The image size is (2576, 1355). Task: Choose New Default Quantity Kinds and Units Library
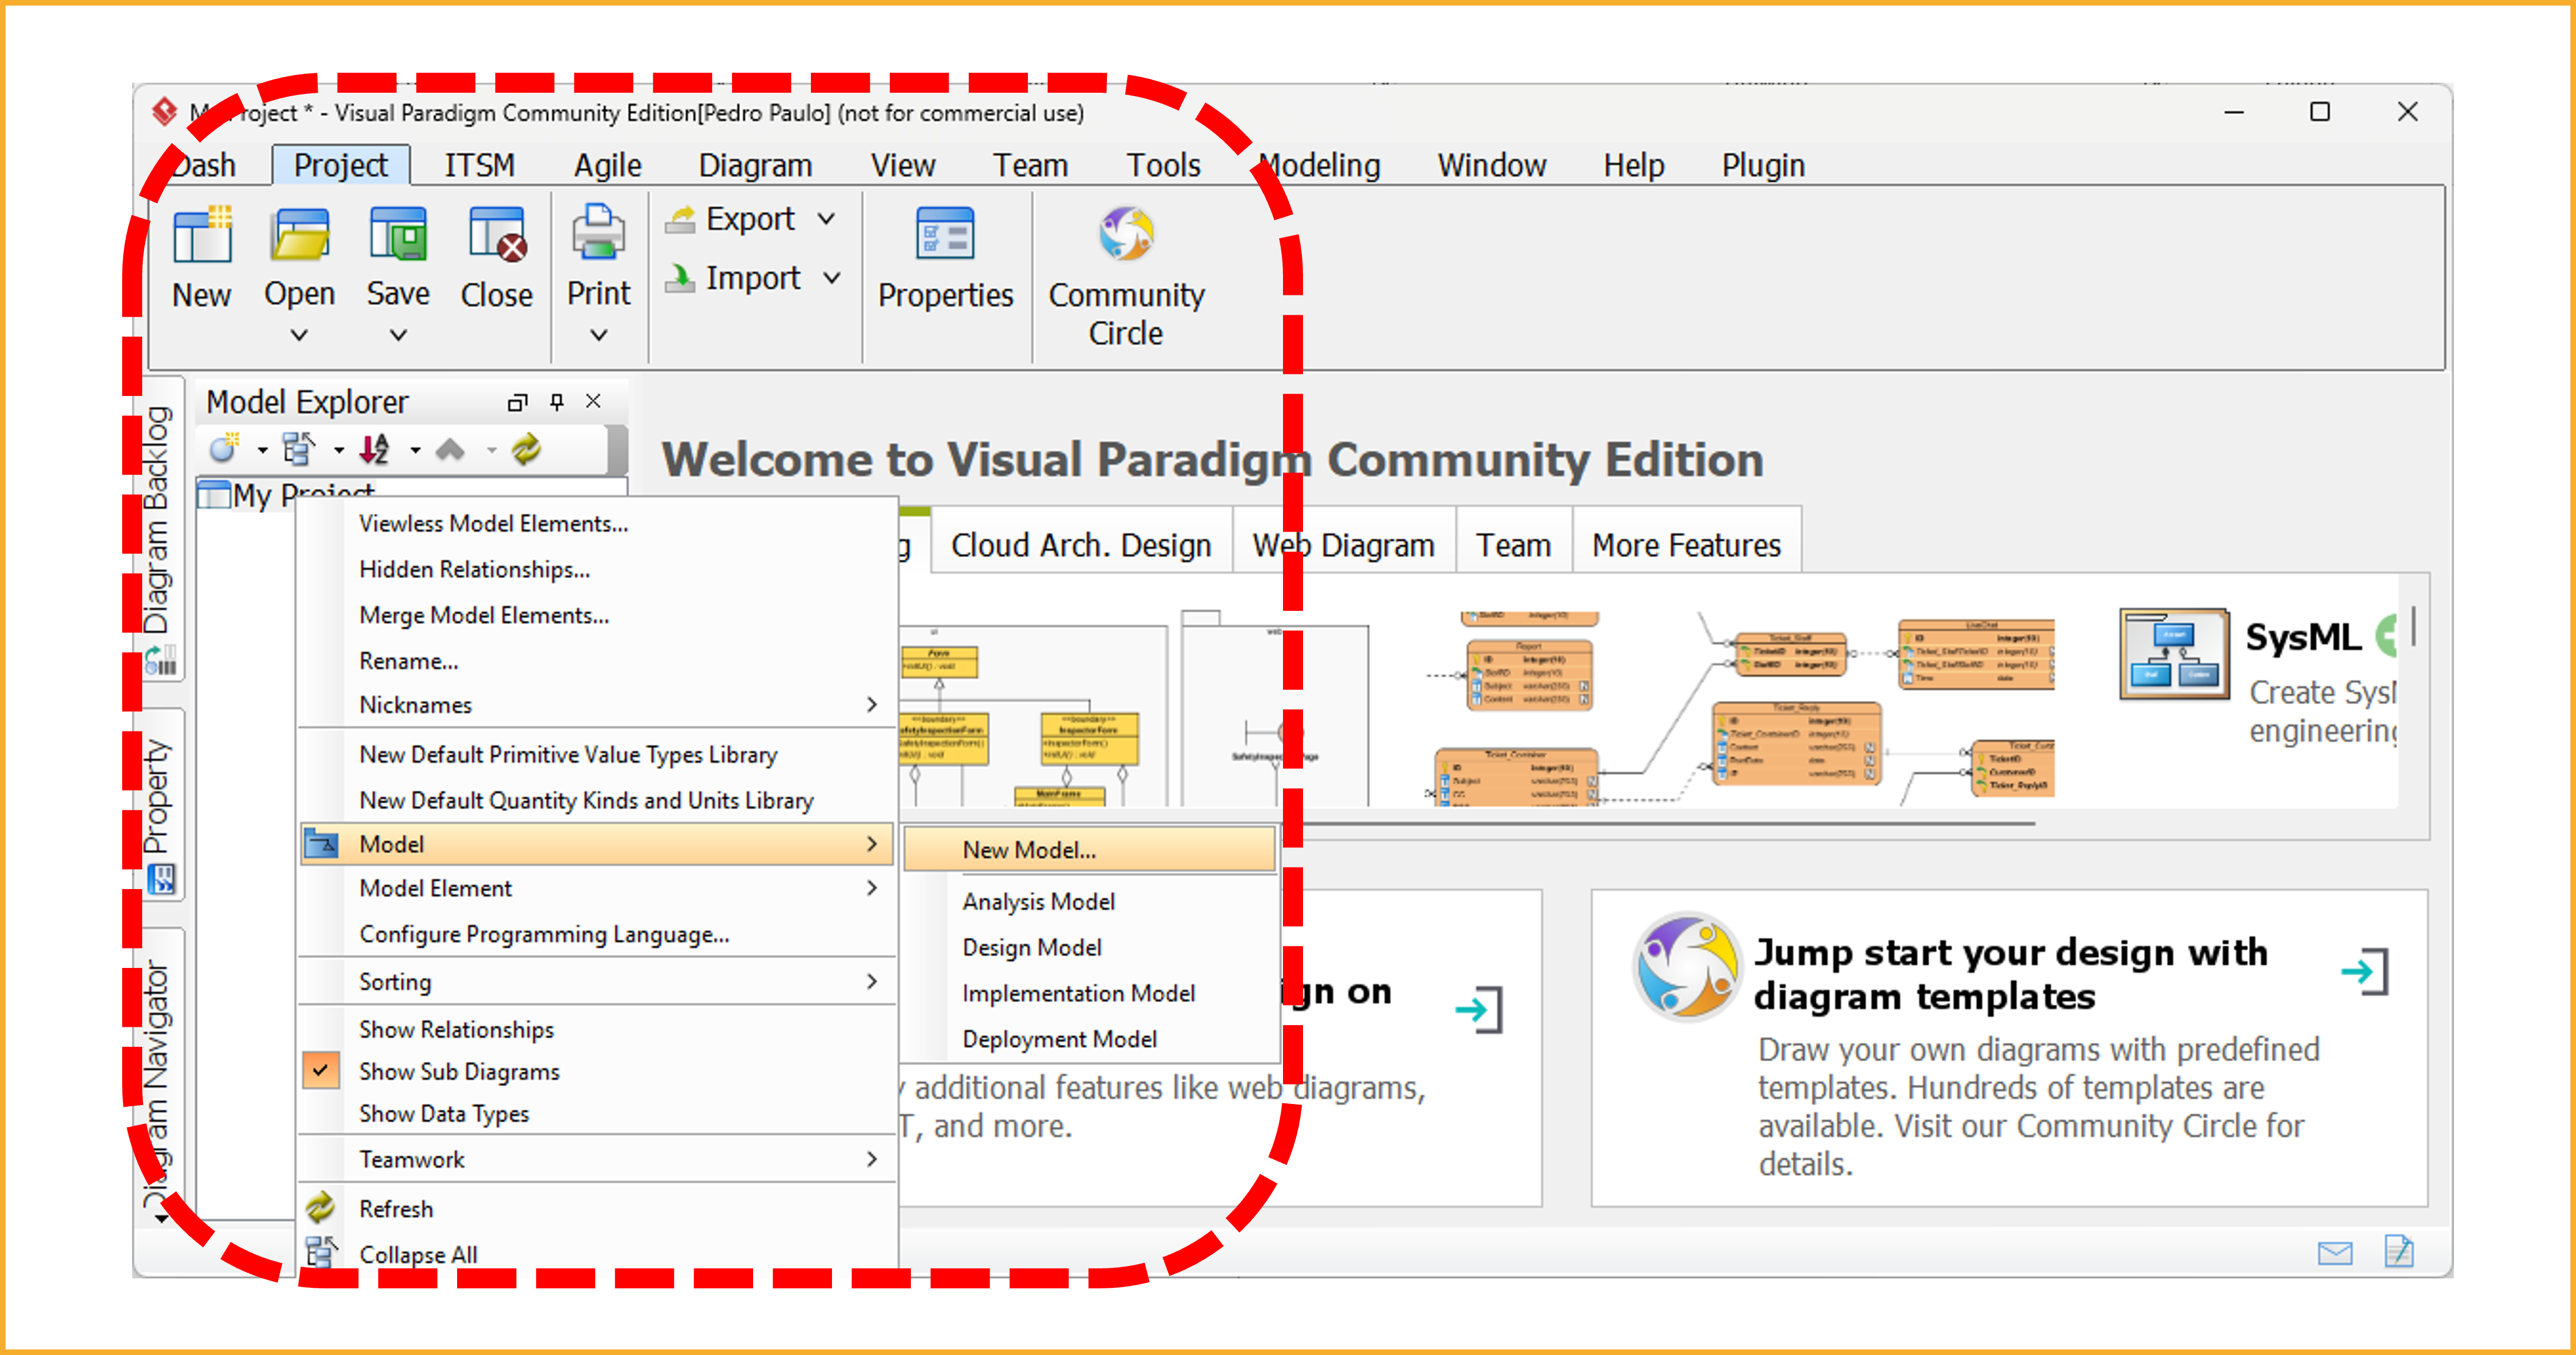(596, 800)
